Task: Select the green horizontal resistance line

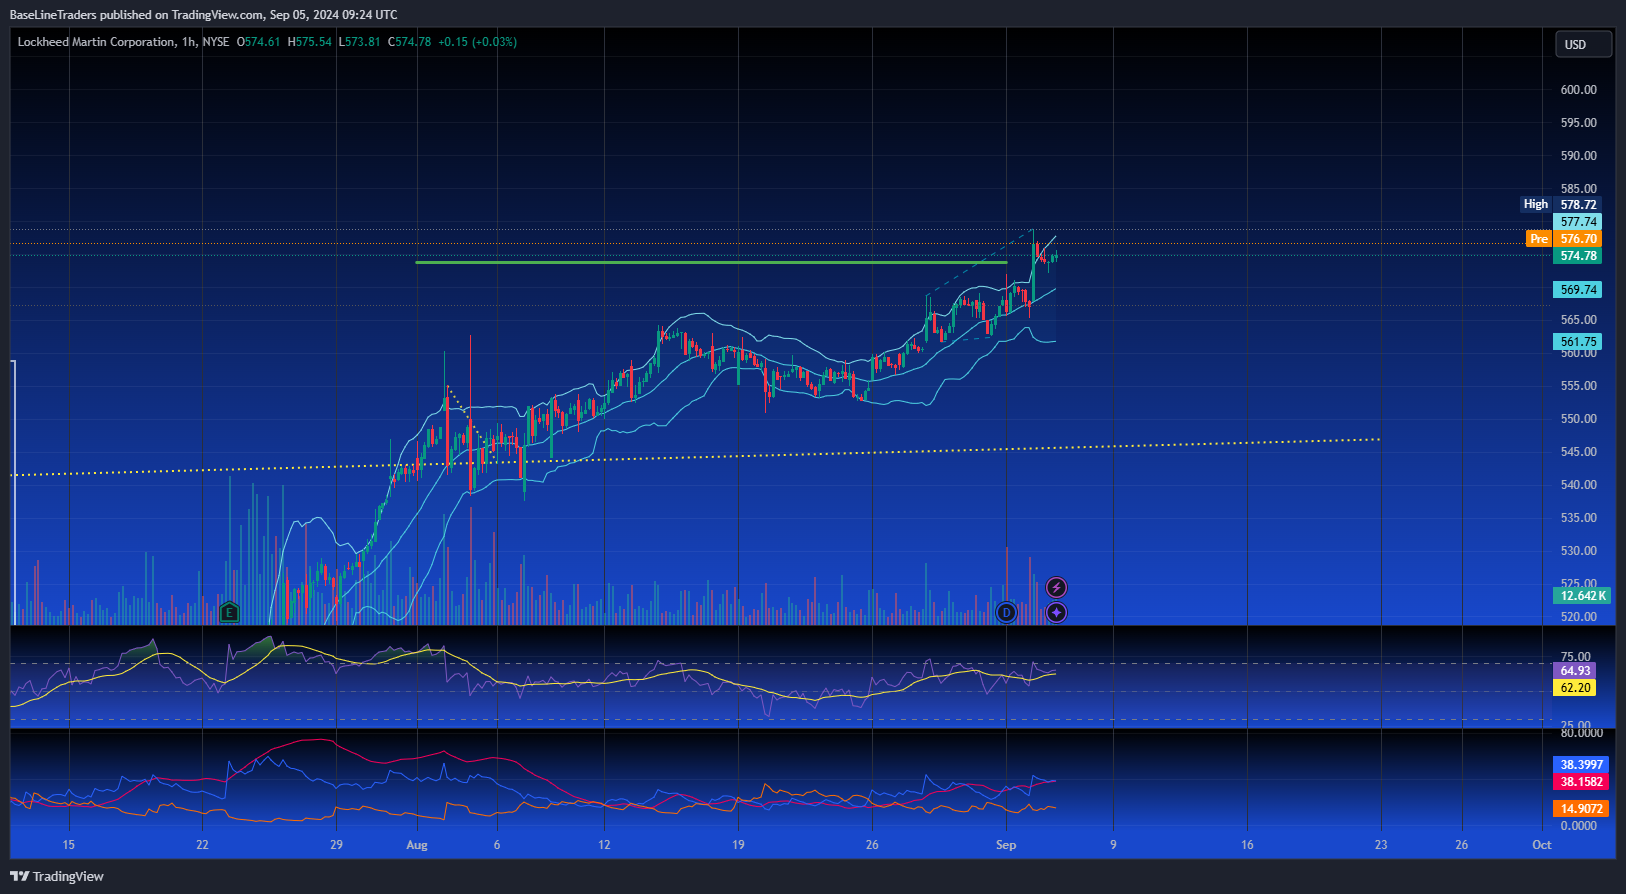Action: 710,262
